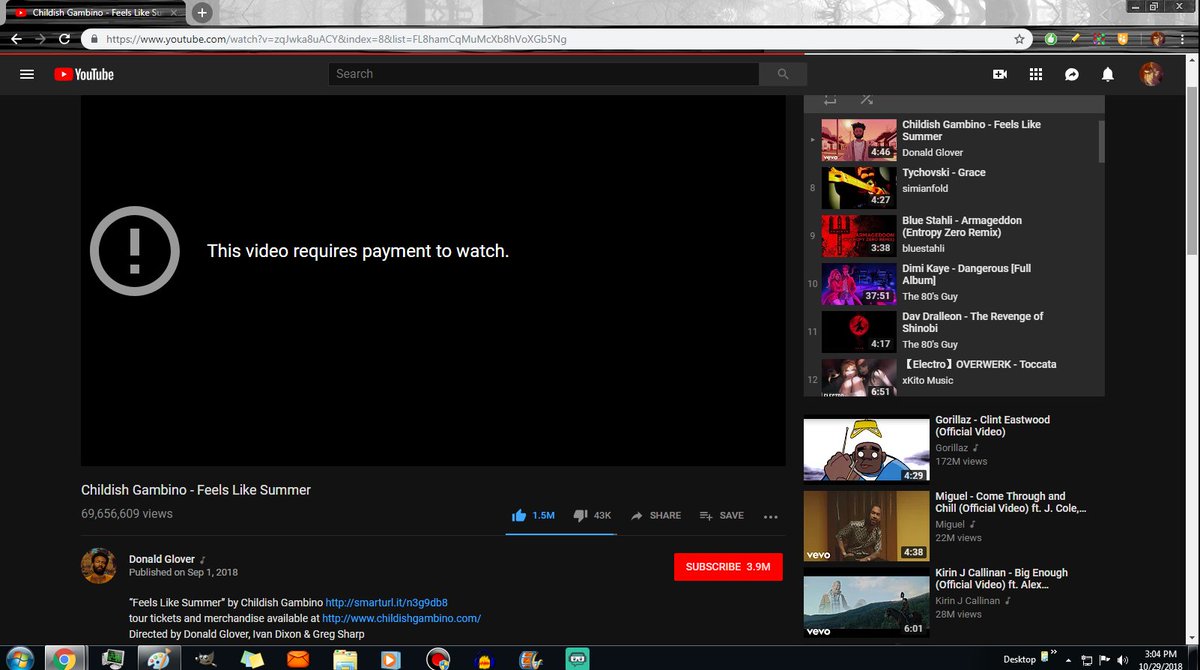Image resolution: width=1200 pixels, height=670 pixels.
Task: Focus the YouTube search field
Action: pos(543,74)
